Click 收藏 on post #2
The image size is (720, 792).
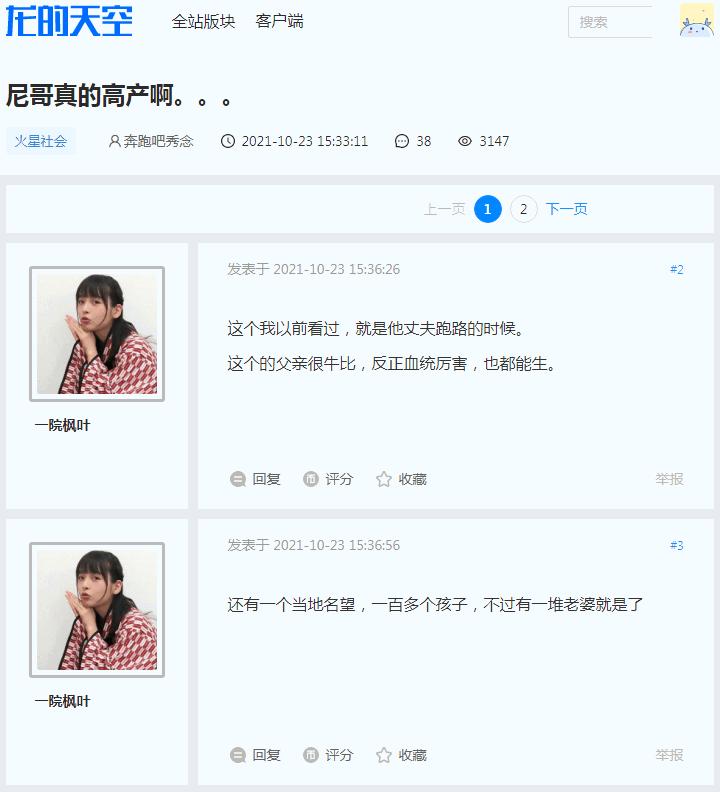point(413,479)
